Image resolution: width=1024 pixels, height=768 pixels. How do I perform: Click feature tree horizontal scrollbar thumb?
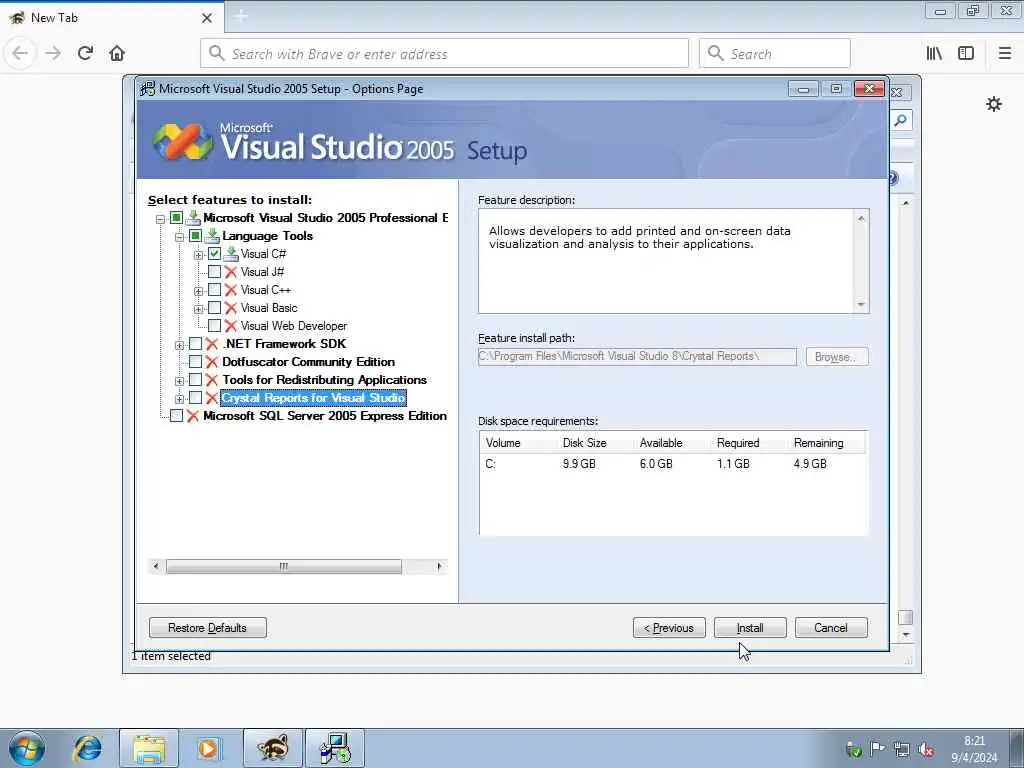coord(283,566)
